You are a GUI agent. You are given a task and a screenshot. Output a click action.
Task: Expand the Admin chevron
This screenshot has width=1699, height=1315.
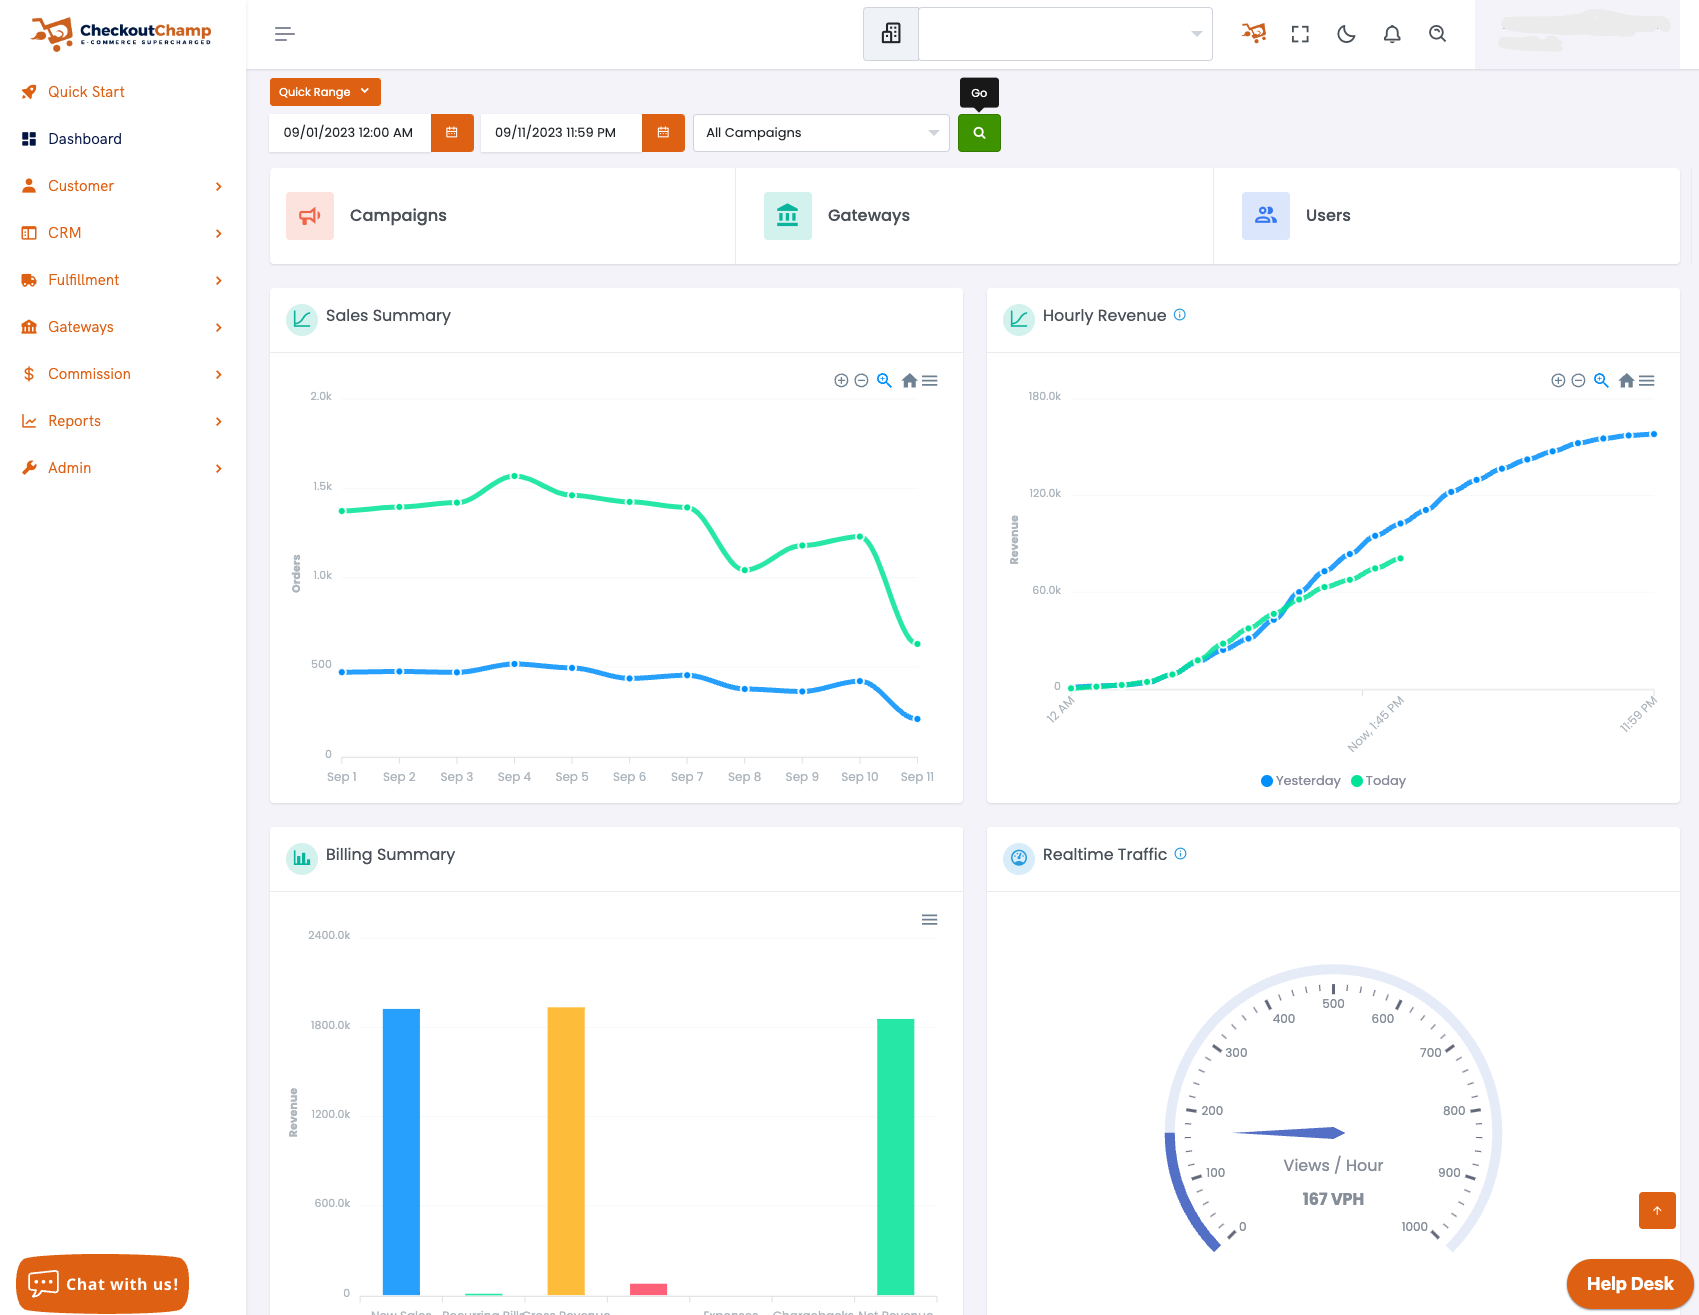[218, 469]
